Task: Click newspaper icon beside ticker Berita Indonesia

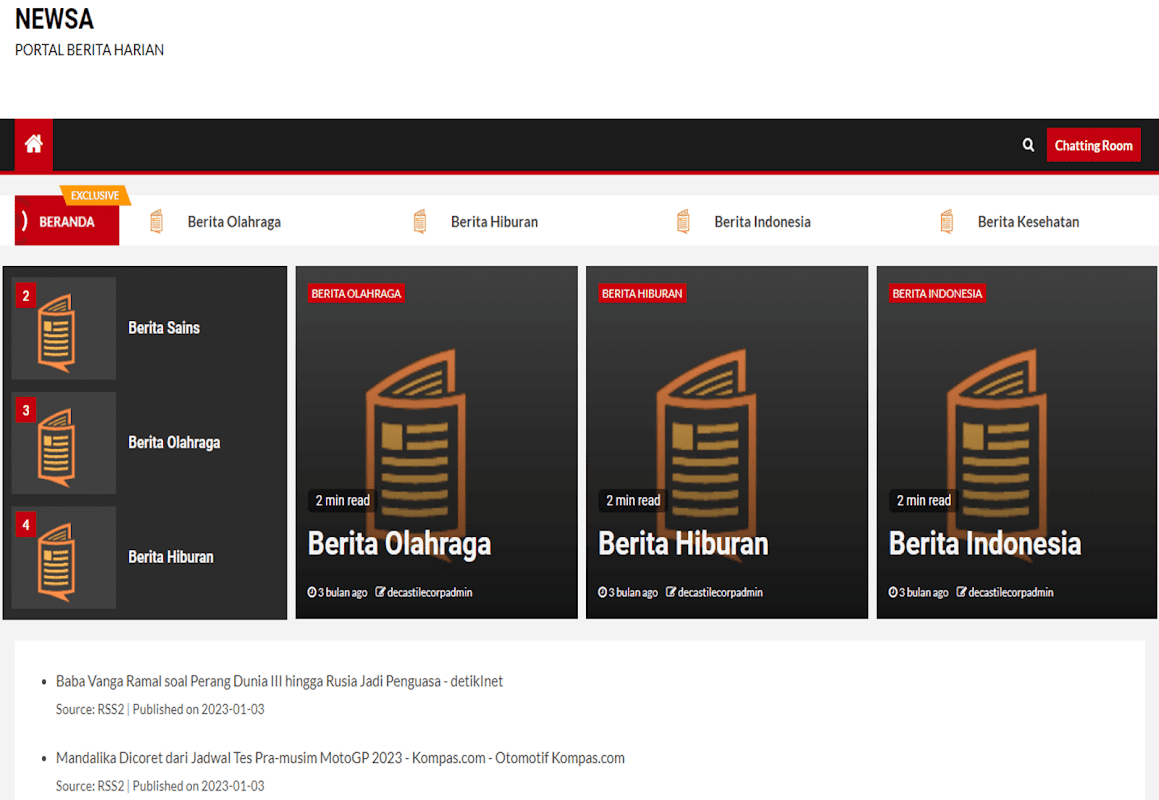Action: tap(683, 221)
